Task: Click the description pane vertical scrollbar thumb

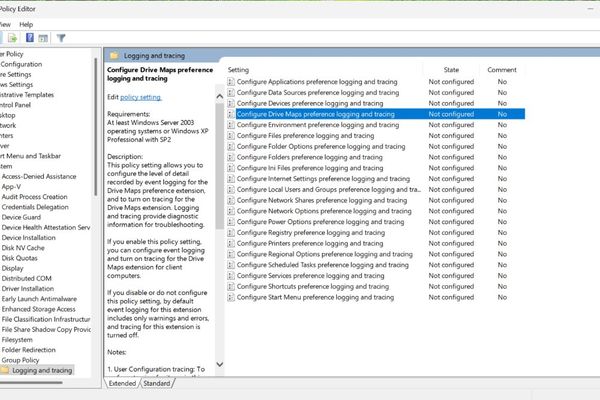Action: click(220, 166)
